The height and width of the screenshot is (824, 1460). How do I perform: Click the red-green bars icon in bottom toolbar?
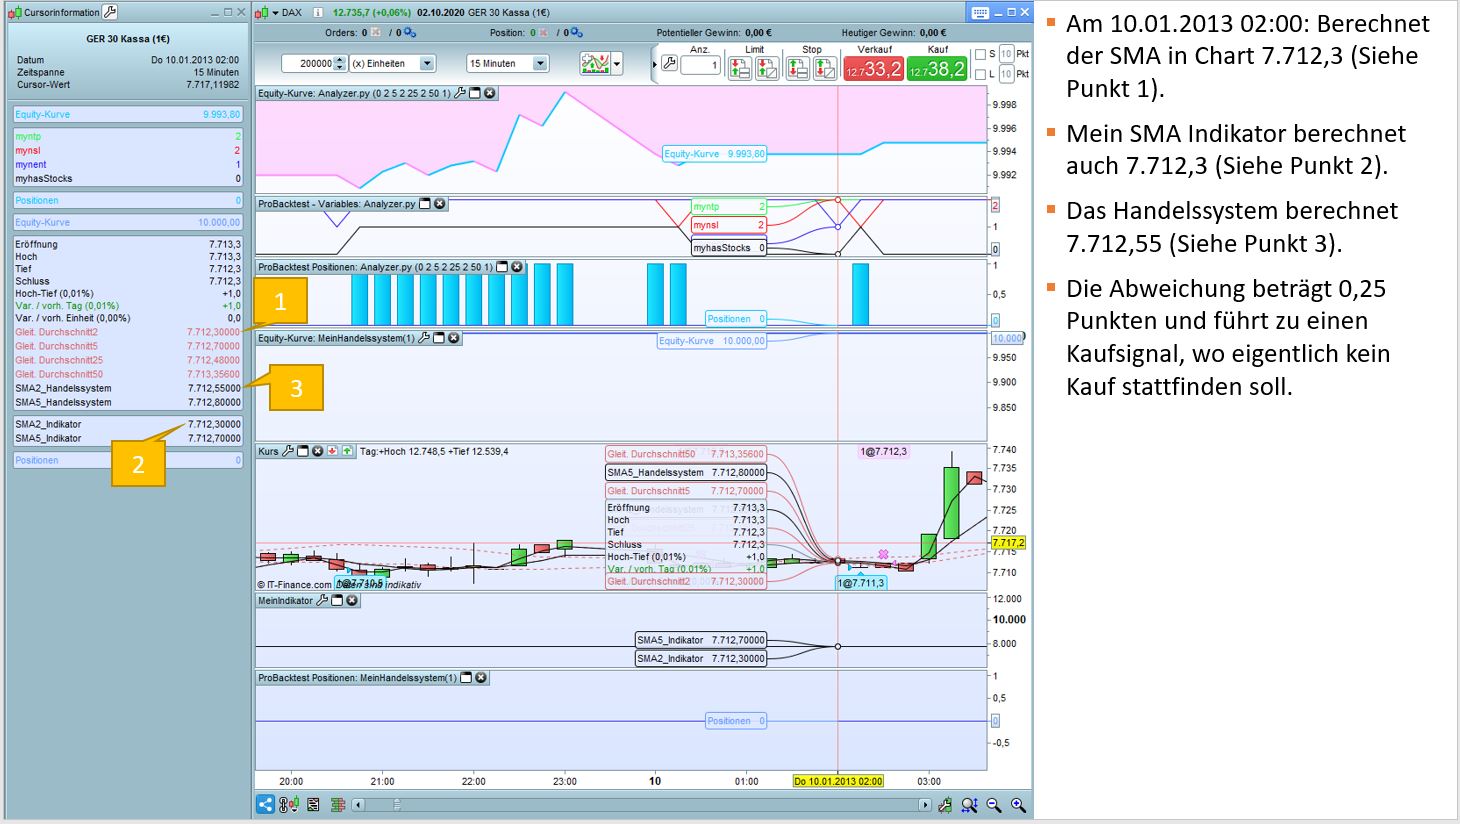pos(338,804)
